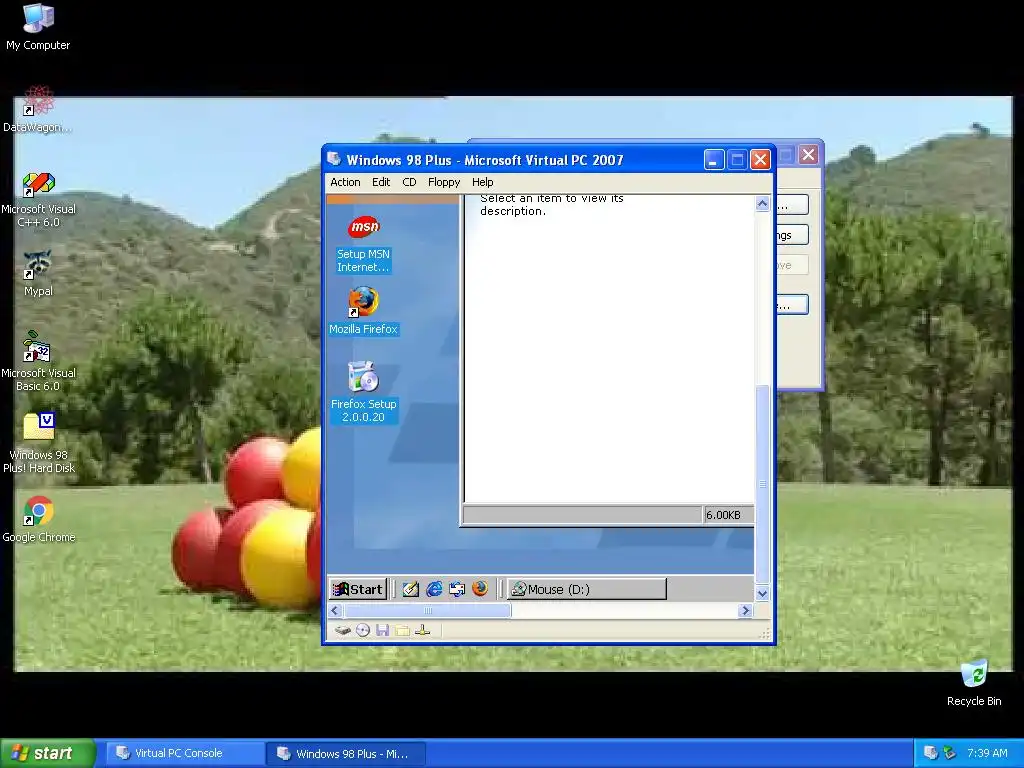Image resolution: width=1024 pixels, height=768 pixels.
Task: Launch Internet Explorer from quick launch
Action: coord(434,589)
